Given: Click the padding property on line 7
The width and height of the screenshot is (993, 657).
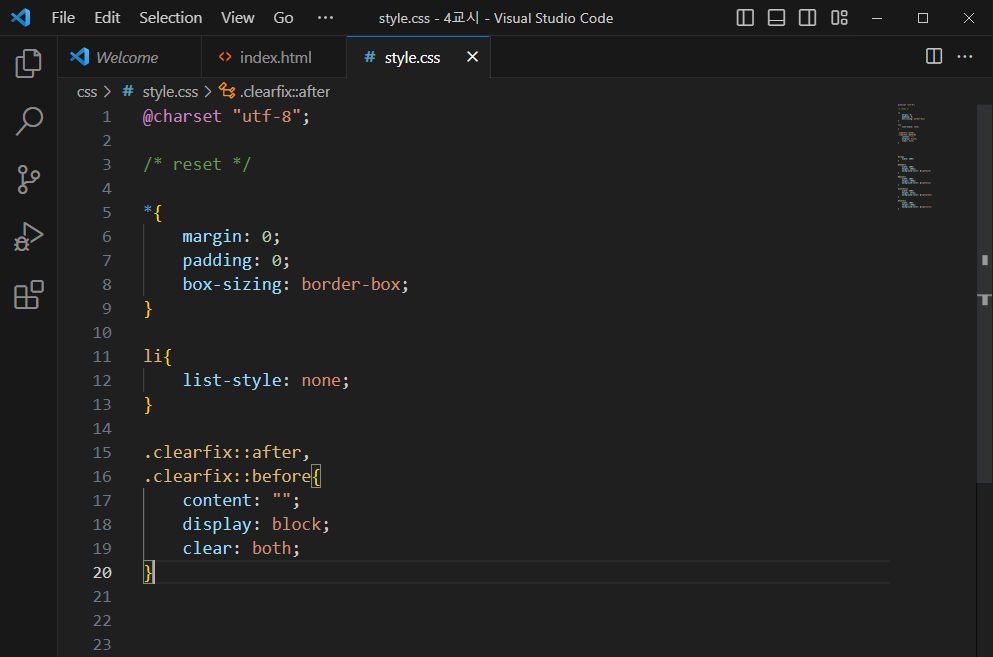Looking at the screenshot, I should tap(217, 261).
